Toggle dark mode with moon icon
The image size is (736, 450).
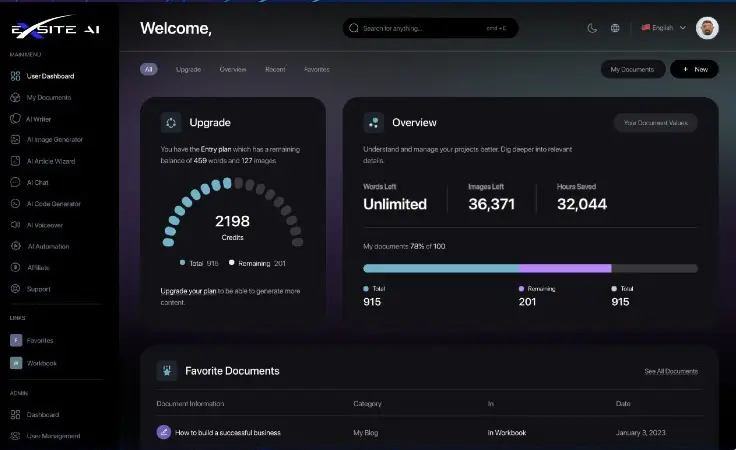coord(591,28)
